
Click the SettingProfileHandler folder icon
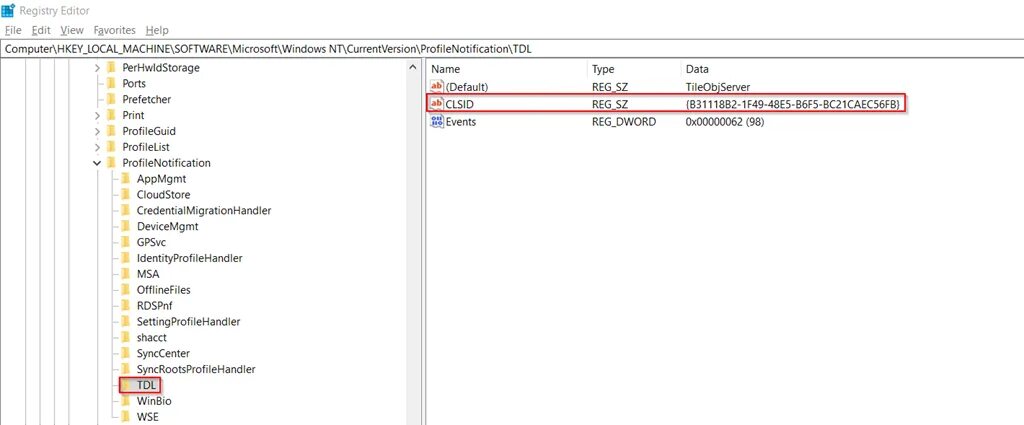126,322
